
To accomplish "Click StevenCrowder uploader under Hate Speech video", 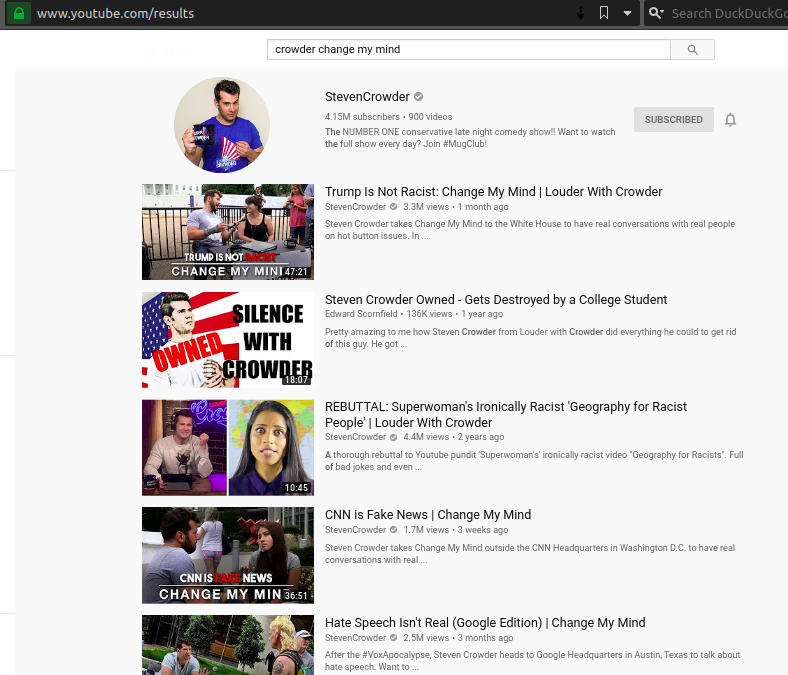I will coord(355,638).
